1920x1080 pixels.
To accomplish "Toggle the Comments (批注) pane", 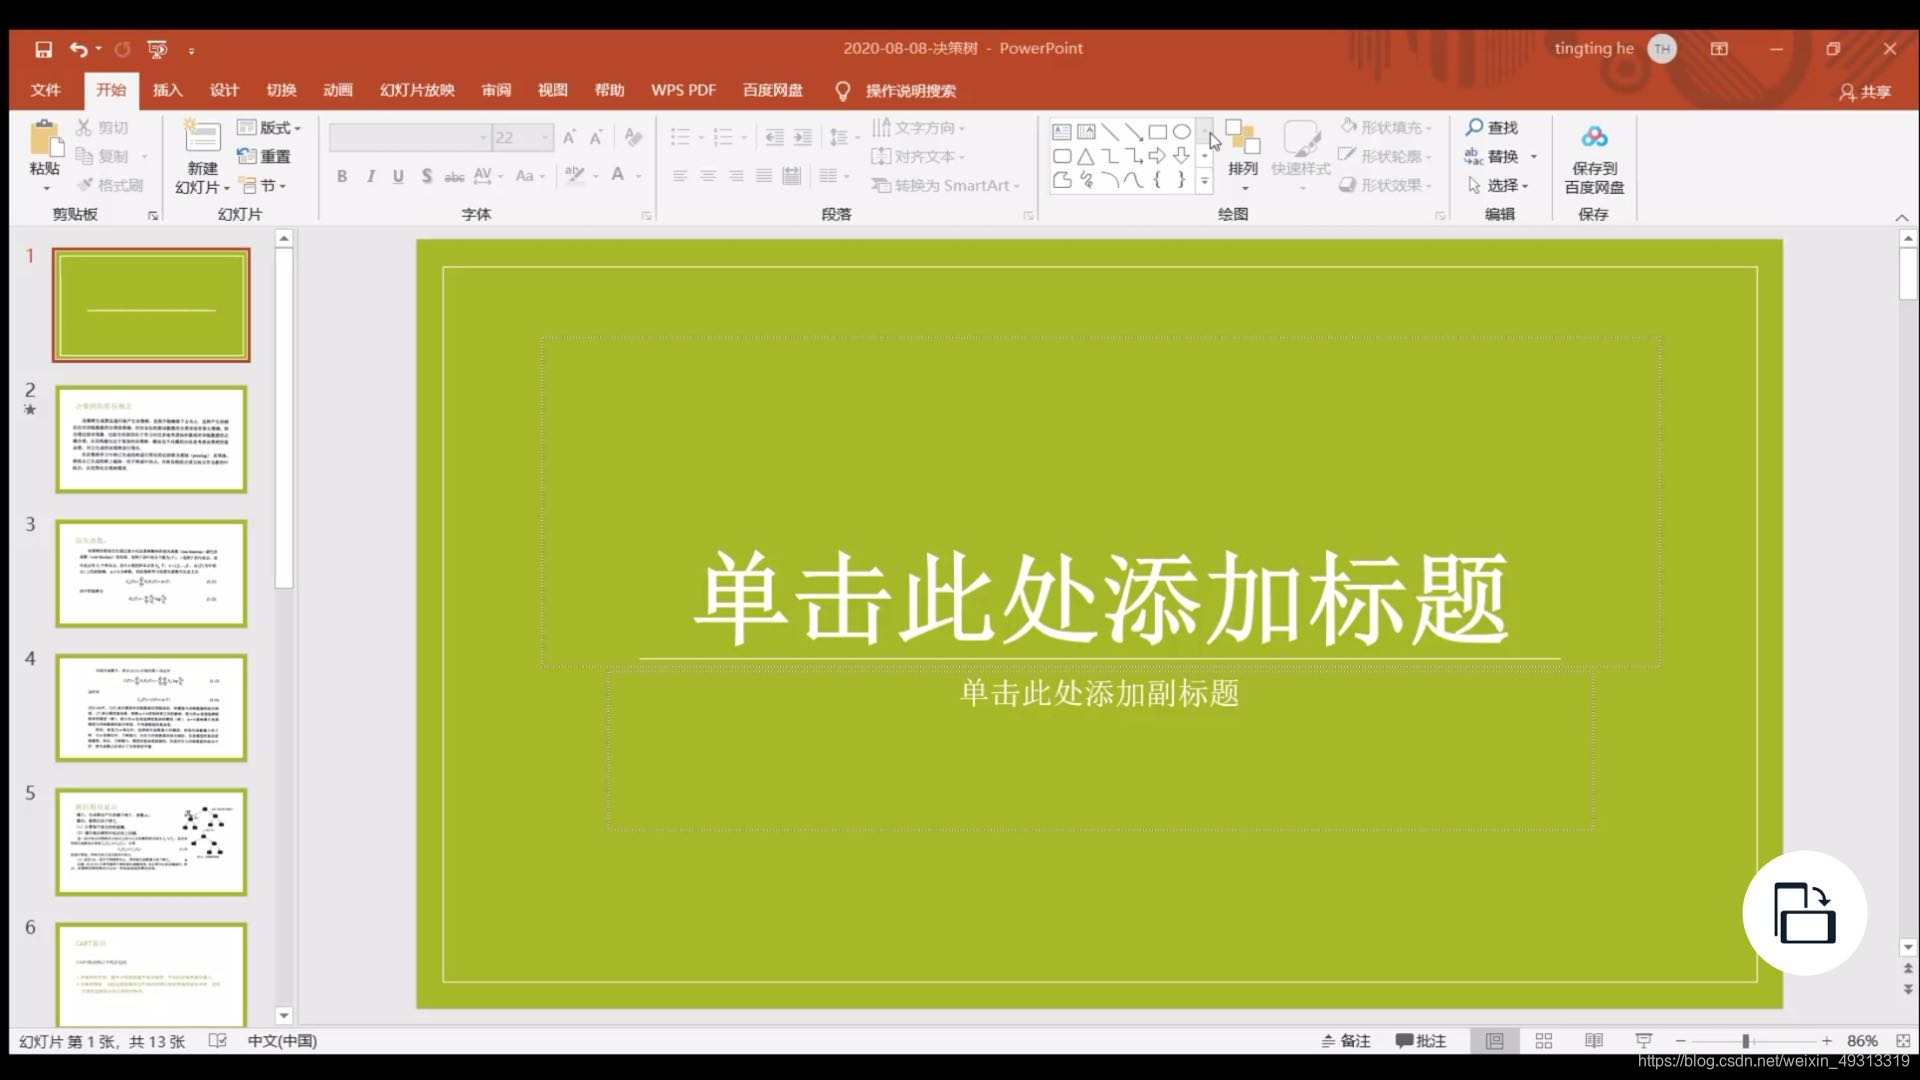I will coord(1421,1041).
